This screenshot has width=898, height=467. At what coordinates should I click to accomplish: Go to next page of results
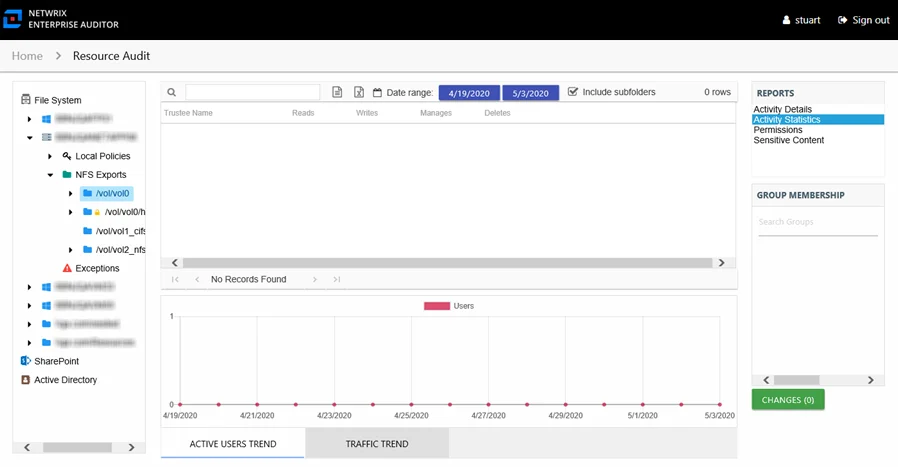(x=314, y=279)
